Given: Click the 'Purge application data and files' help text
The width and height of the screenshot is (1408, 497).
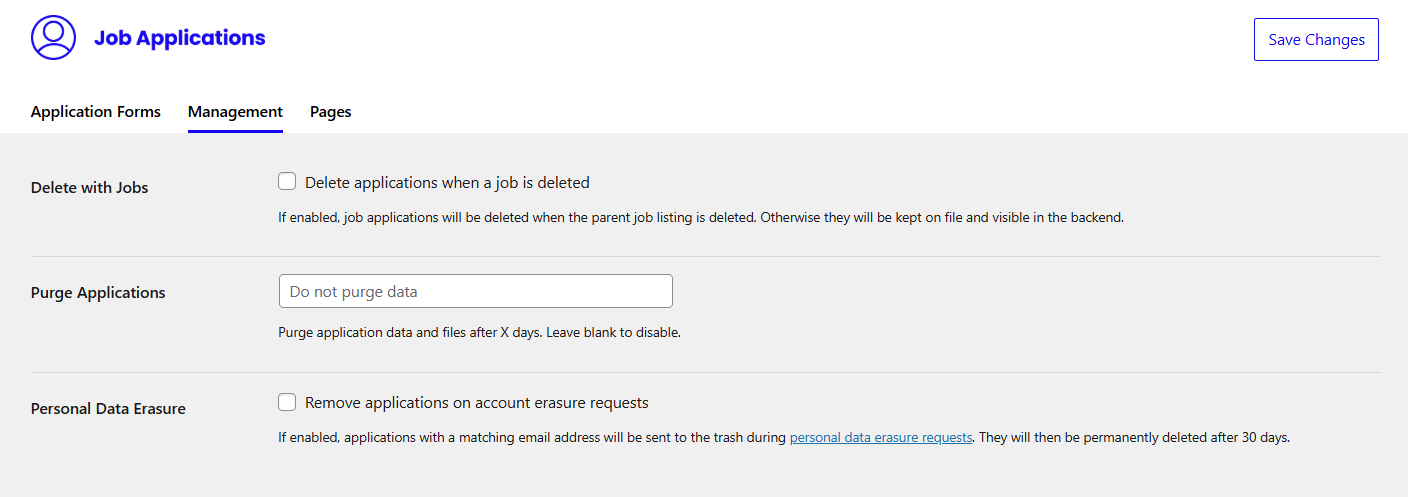Looking at the screenshot, I should [479, 332].
